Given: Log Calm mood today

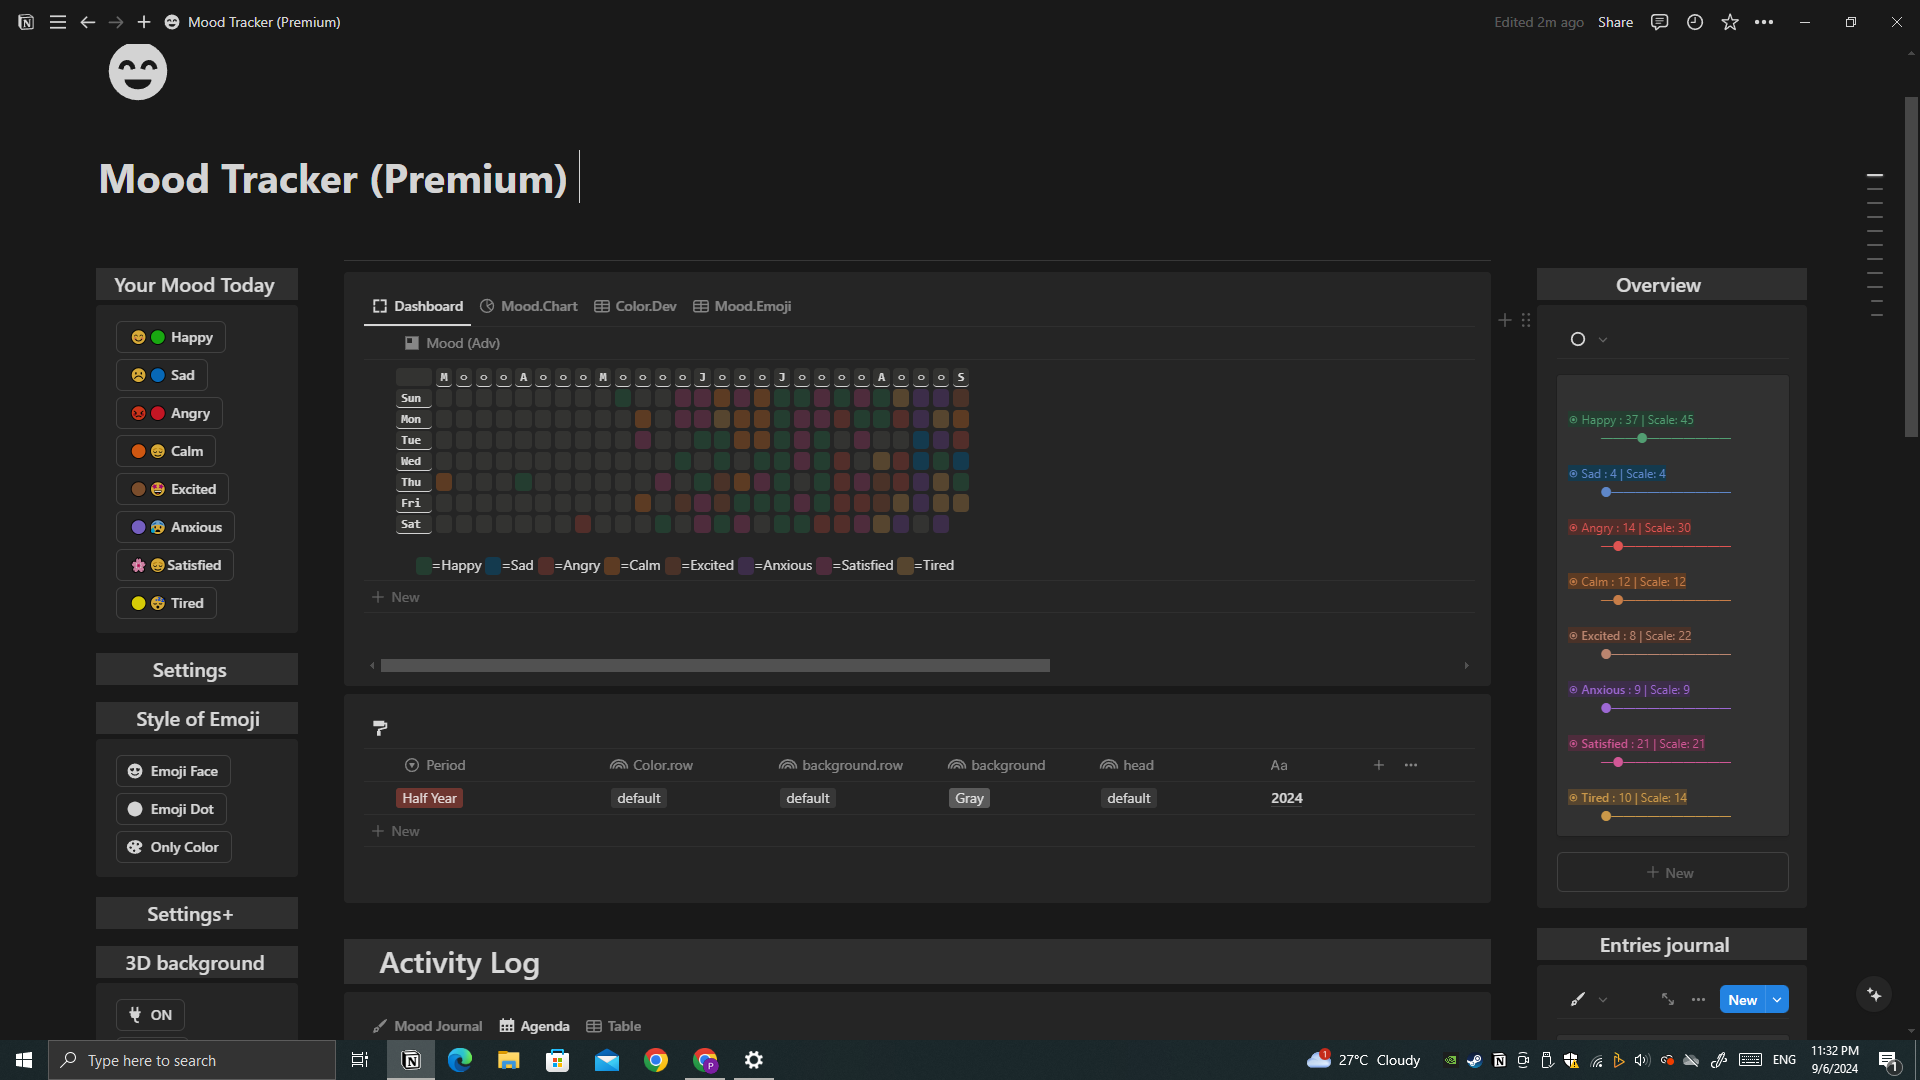Looking at the screenshot, I should point(166,451).
